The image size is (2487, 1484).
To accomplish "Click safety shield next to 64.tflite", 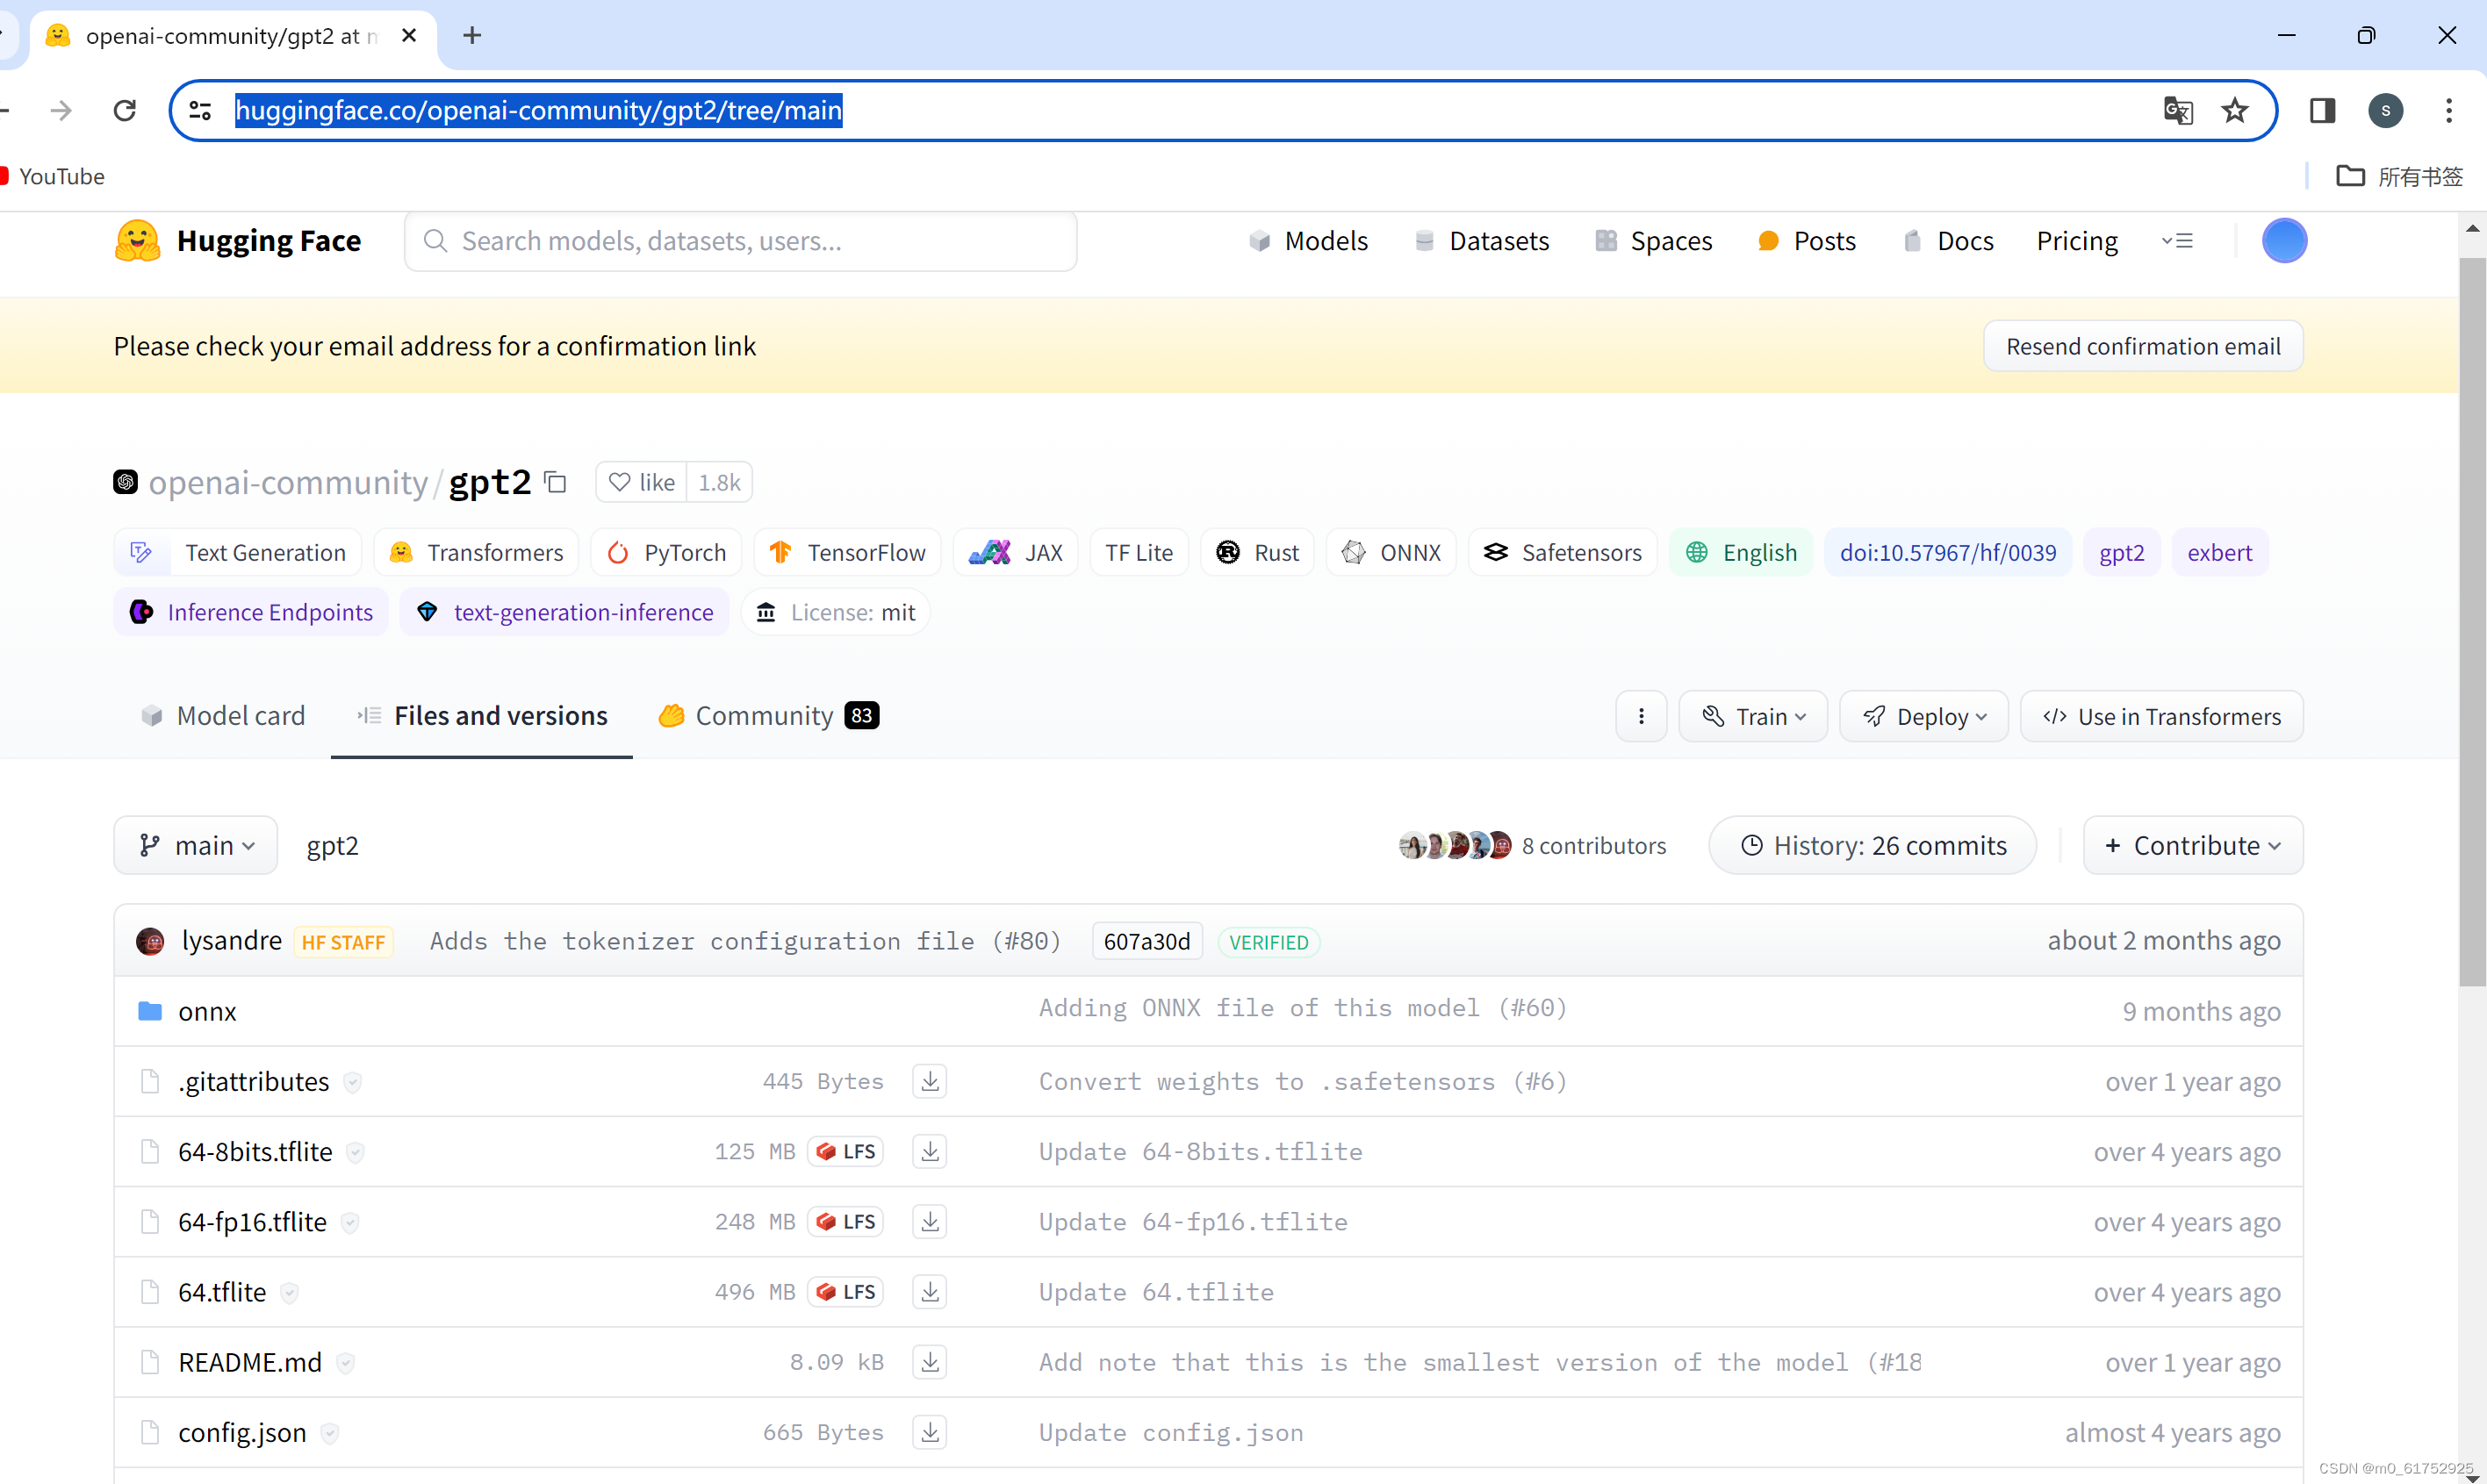I will (x=289, y=1293).
